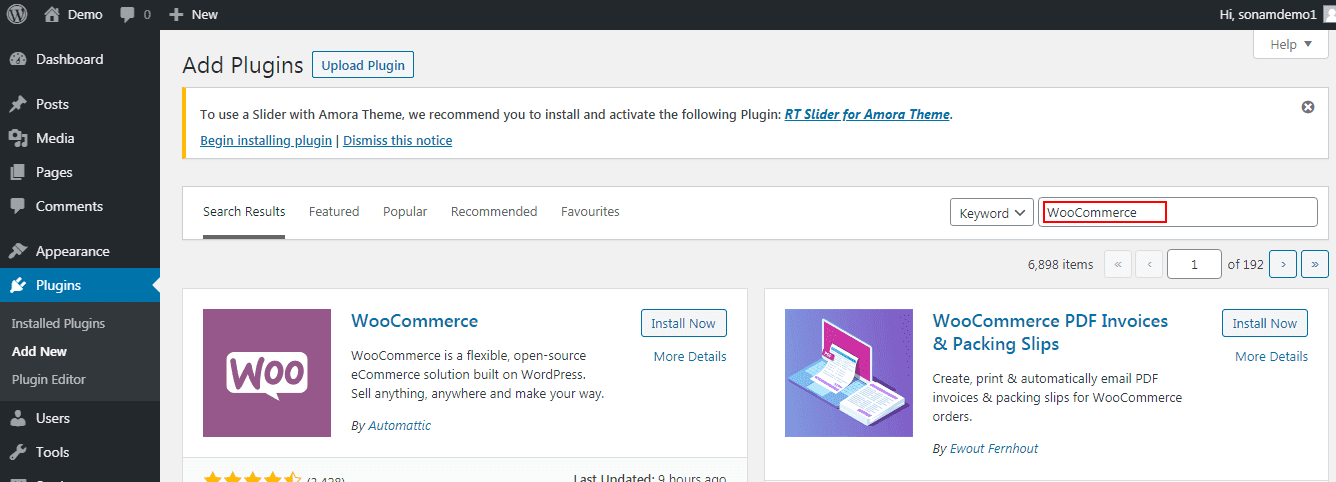This screenshot has height=482, width=1336.
Task: Click the Upload Plugin button
Action: click(363, 65)
